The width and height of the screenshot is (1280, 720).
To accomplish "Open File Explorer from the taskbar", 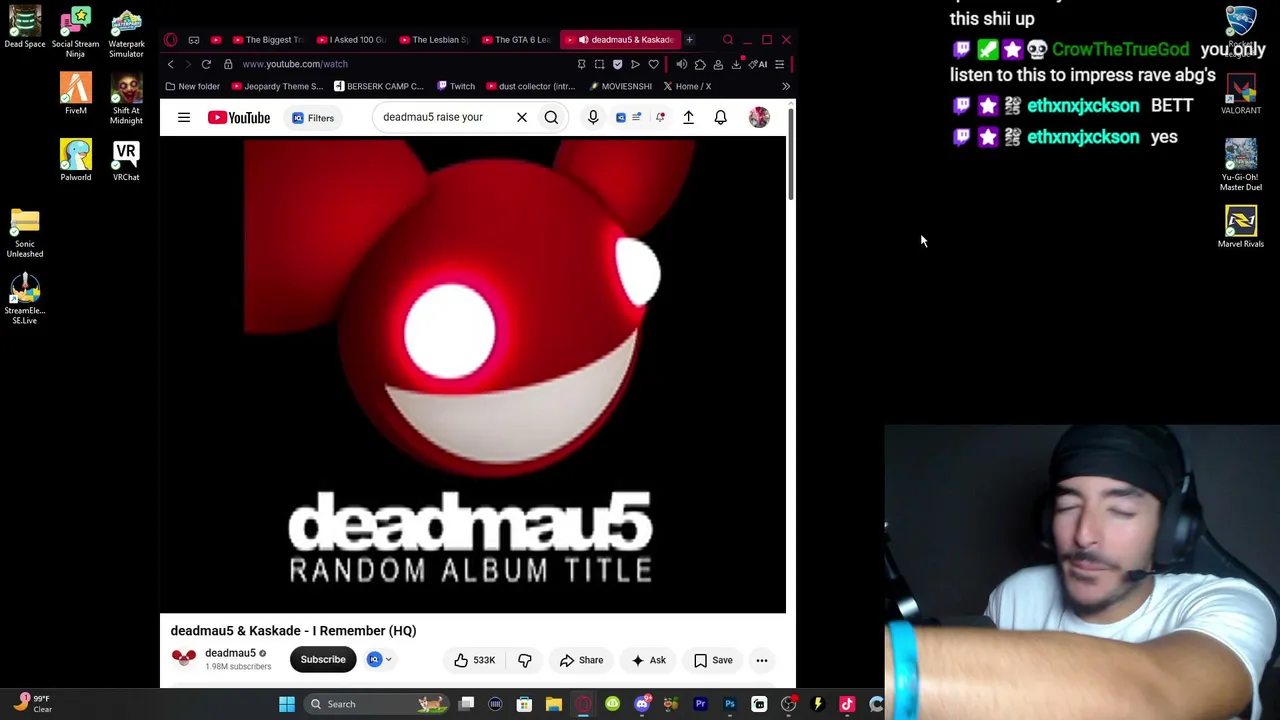I will click(553, 704).
